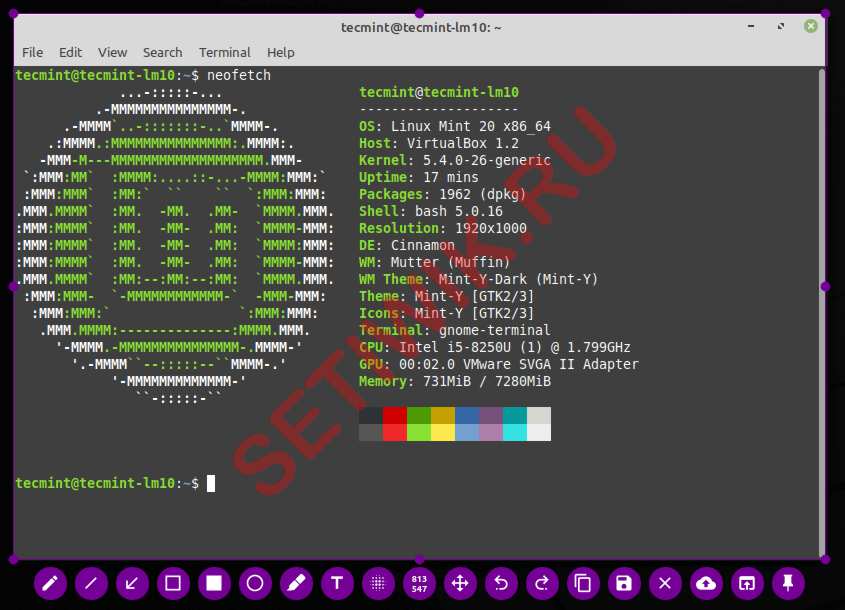Pin the screenshot to the desktop
Viewport: 845px width, 610px height.
[x=788, y=583]
